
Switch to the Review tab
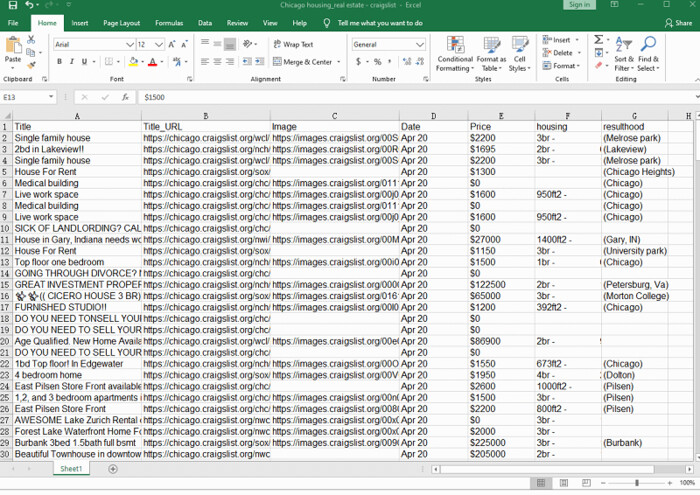pos(237,23)
